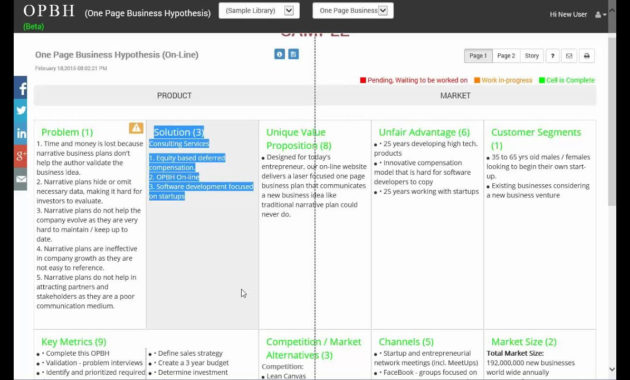Image resolution: width=630 pixels, height=380 pixels.
Task: Open the Story tab
Action: (532, 56)
